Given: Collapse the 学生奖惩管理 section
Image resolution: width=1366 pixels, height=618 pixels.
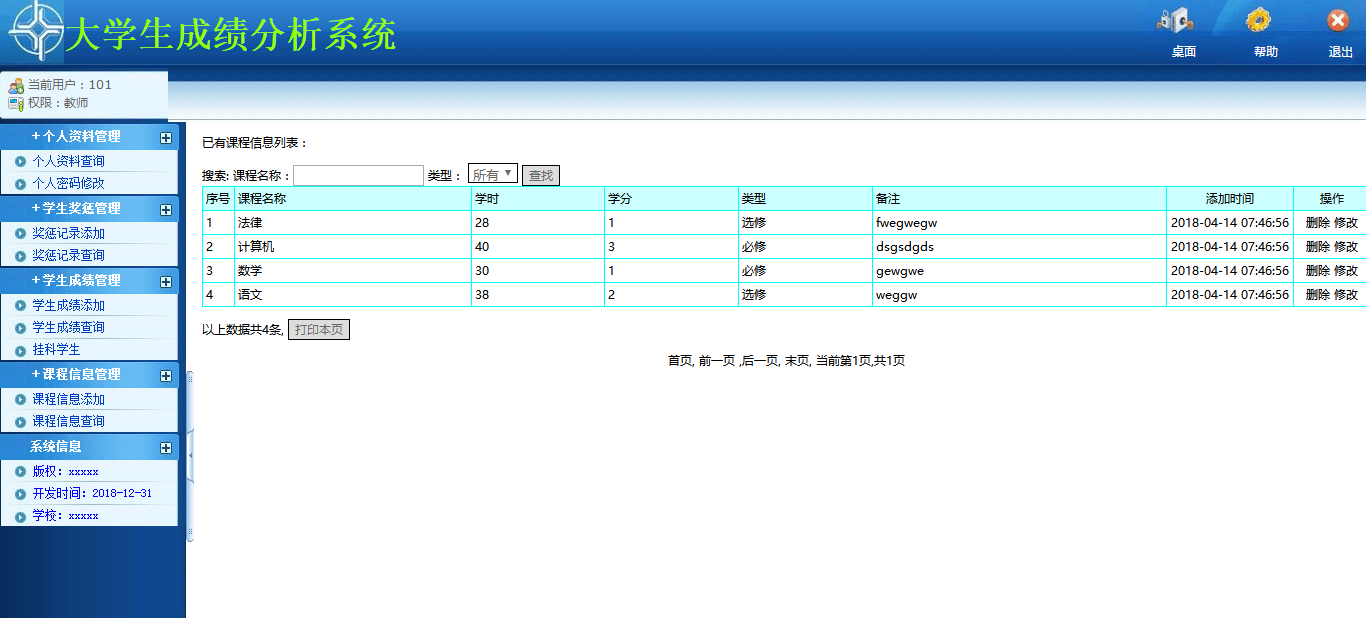Looking at the screenshot, I should tap(166, 210).
